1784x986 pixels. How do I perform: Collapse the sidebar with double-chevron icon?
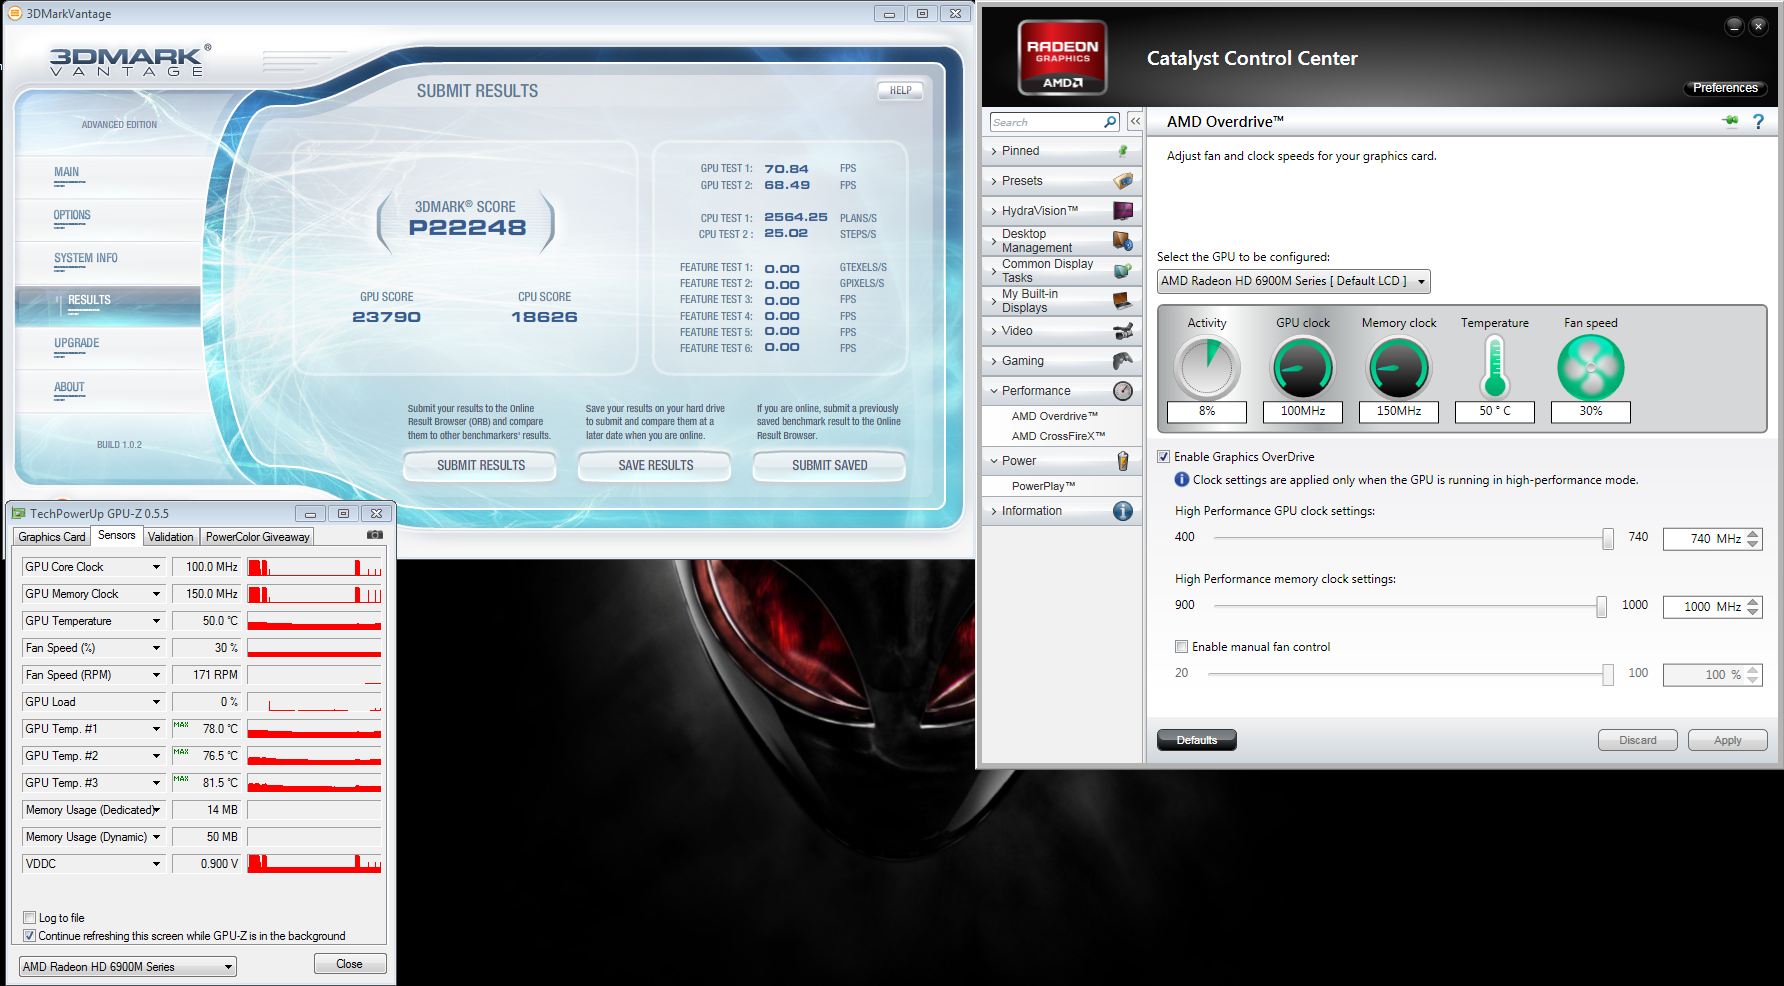[x=1135, y=122]
